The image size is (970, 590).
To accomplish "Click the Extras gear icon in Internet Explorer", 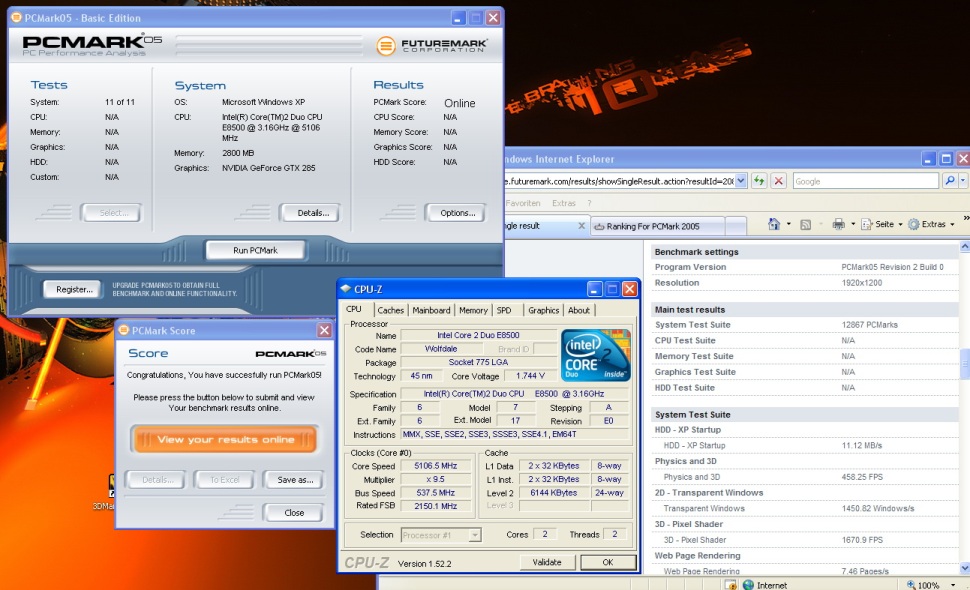I will [x=913, y=224].
